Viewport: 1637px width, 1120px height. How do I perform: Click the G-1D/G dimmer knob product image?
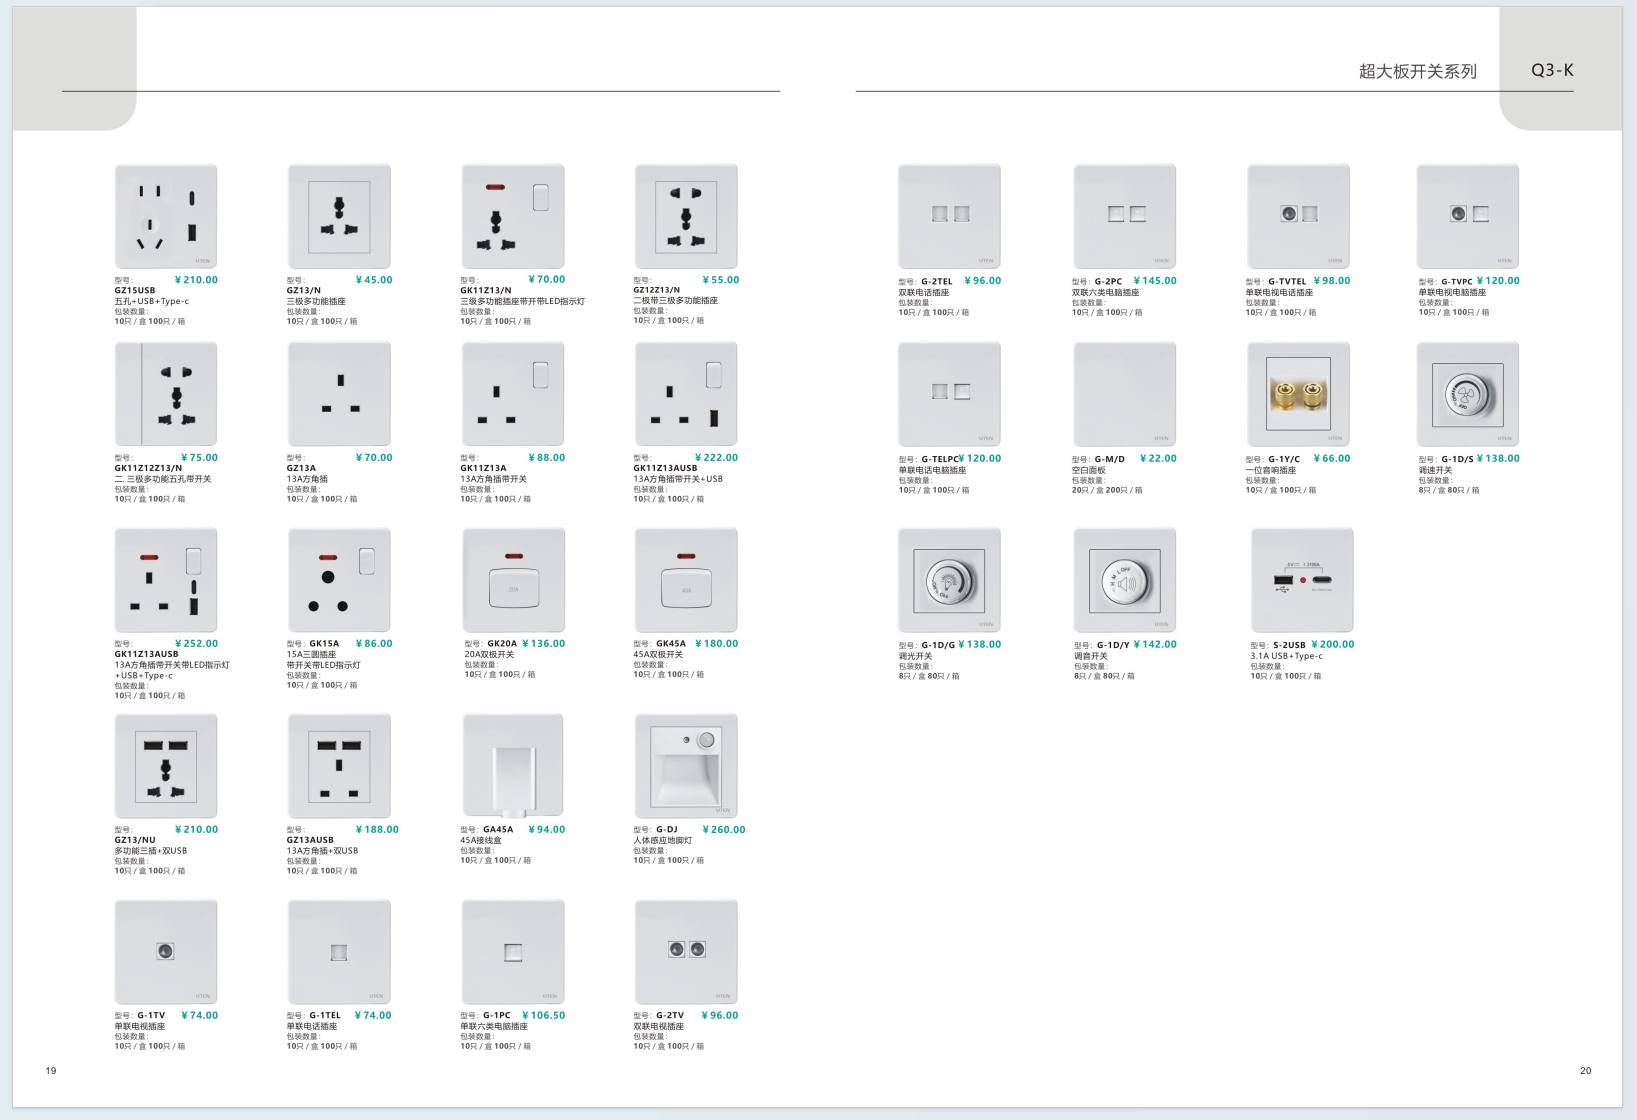[x=949, y=580]
